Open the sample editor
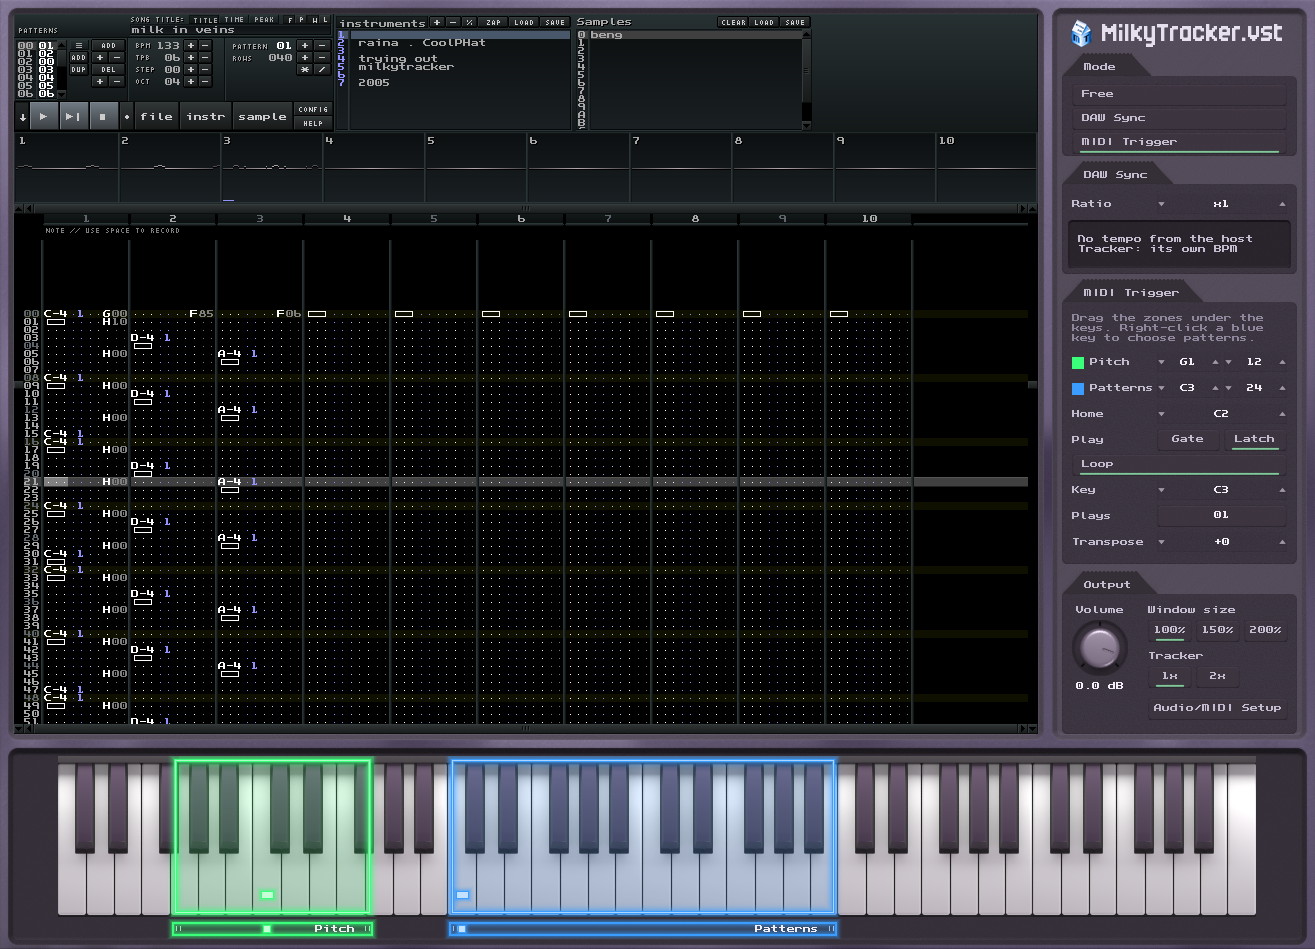Viewport: 1315px width, 949px height. pyautogui.click(x=262, y=116)
